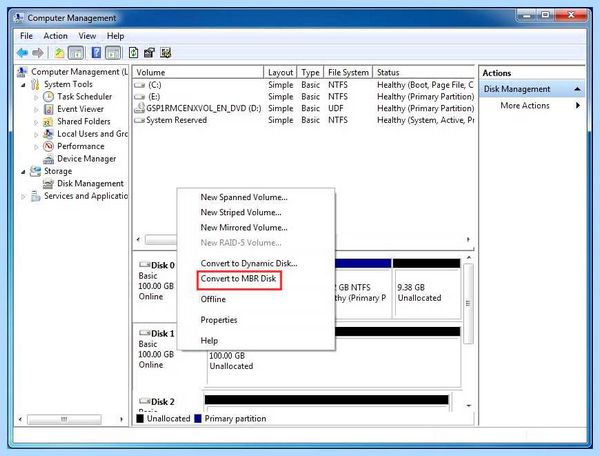Select the Device Manager icon
This screenshot has width=600, height=456.
click(x=48, y=159)
